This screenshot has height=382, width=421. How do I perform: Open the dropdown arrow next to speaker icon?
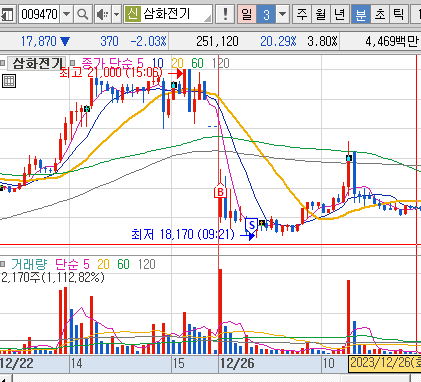click(x=116, y=14)
